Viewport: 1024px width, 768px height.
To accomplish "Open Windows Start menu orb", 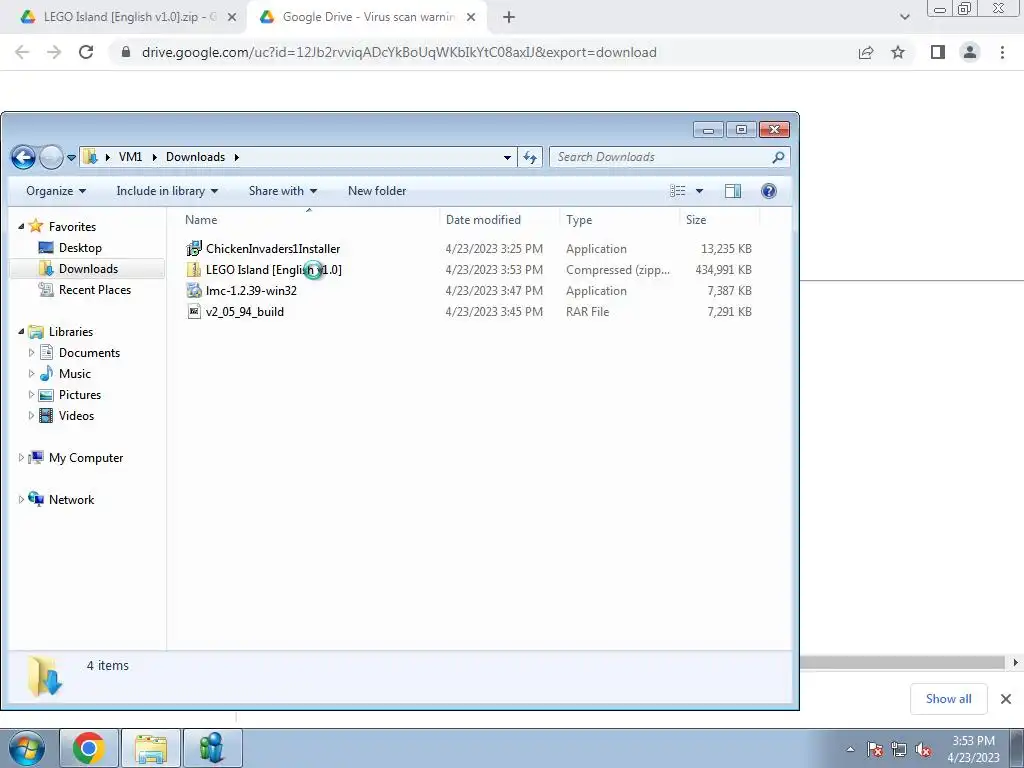I will pyautogui.click(x=27, y=748).
